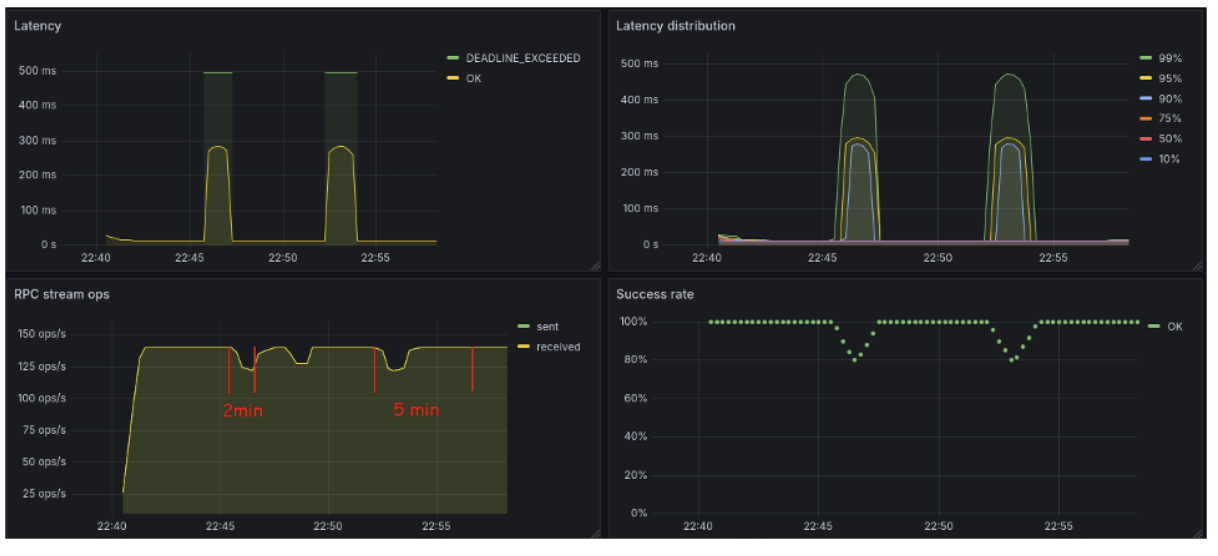Image resolution: width=1218 pixels, height=556 pixels.
Task: Toggle the OK series in Success rate legend
Action: coord(1174,327)
